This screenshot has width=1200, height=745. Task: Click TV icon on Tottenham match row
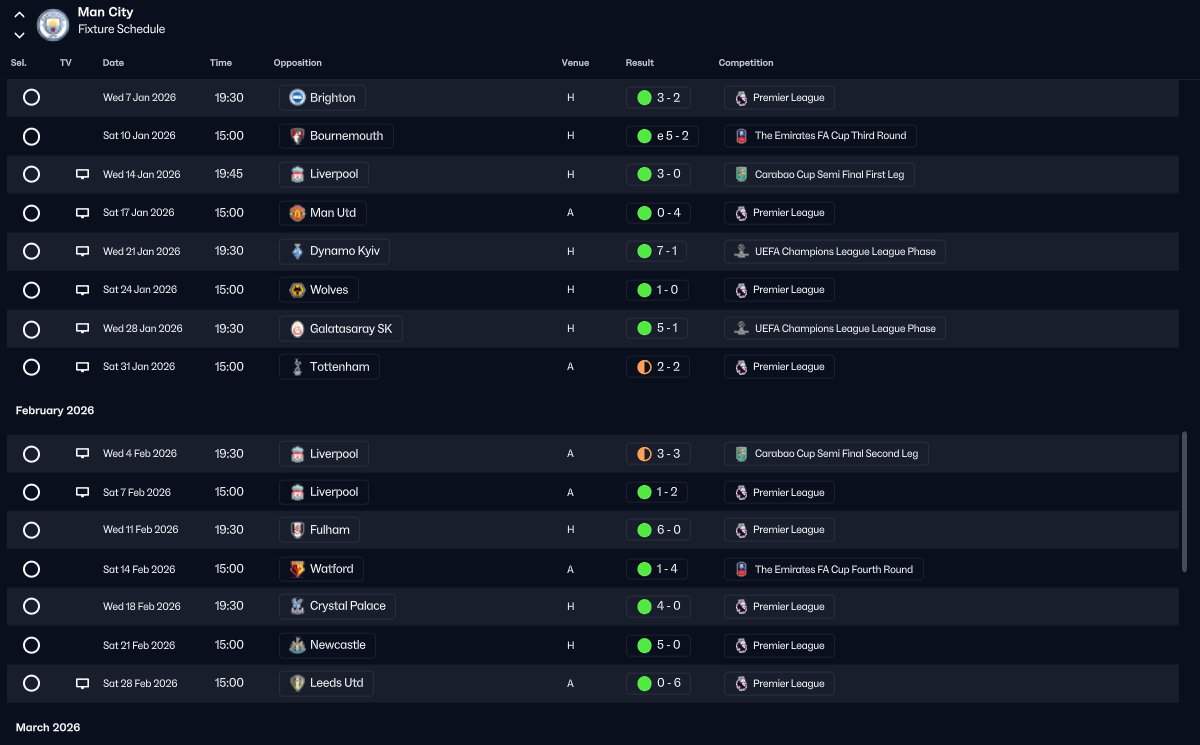click(82, 367)
